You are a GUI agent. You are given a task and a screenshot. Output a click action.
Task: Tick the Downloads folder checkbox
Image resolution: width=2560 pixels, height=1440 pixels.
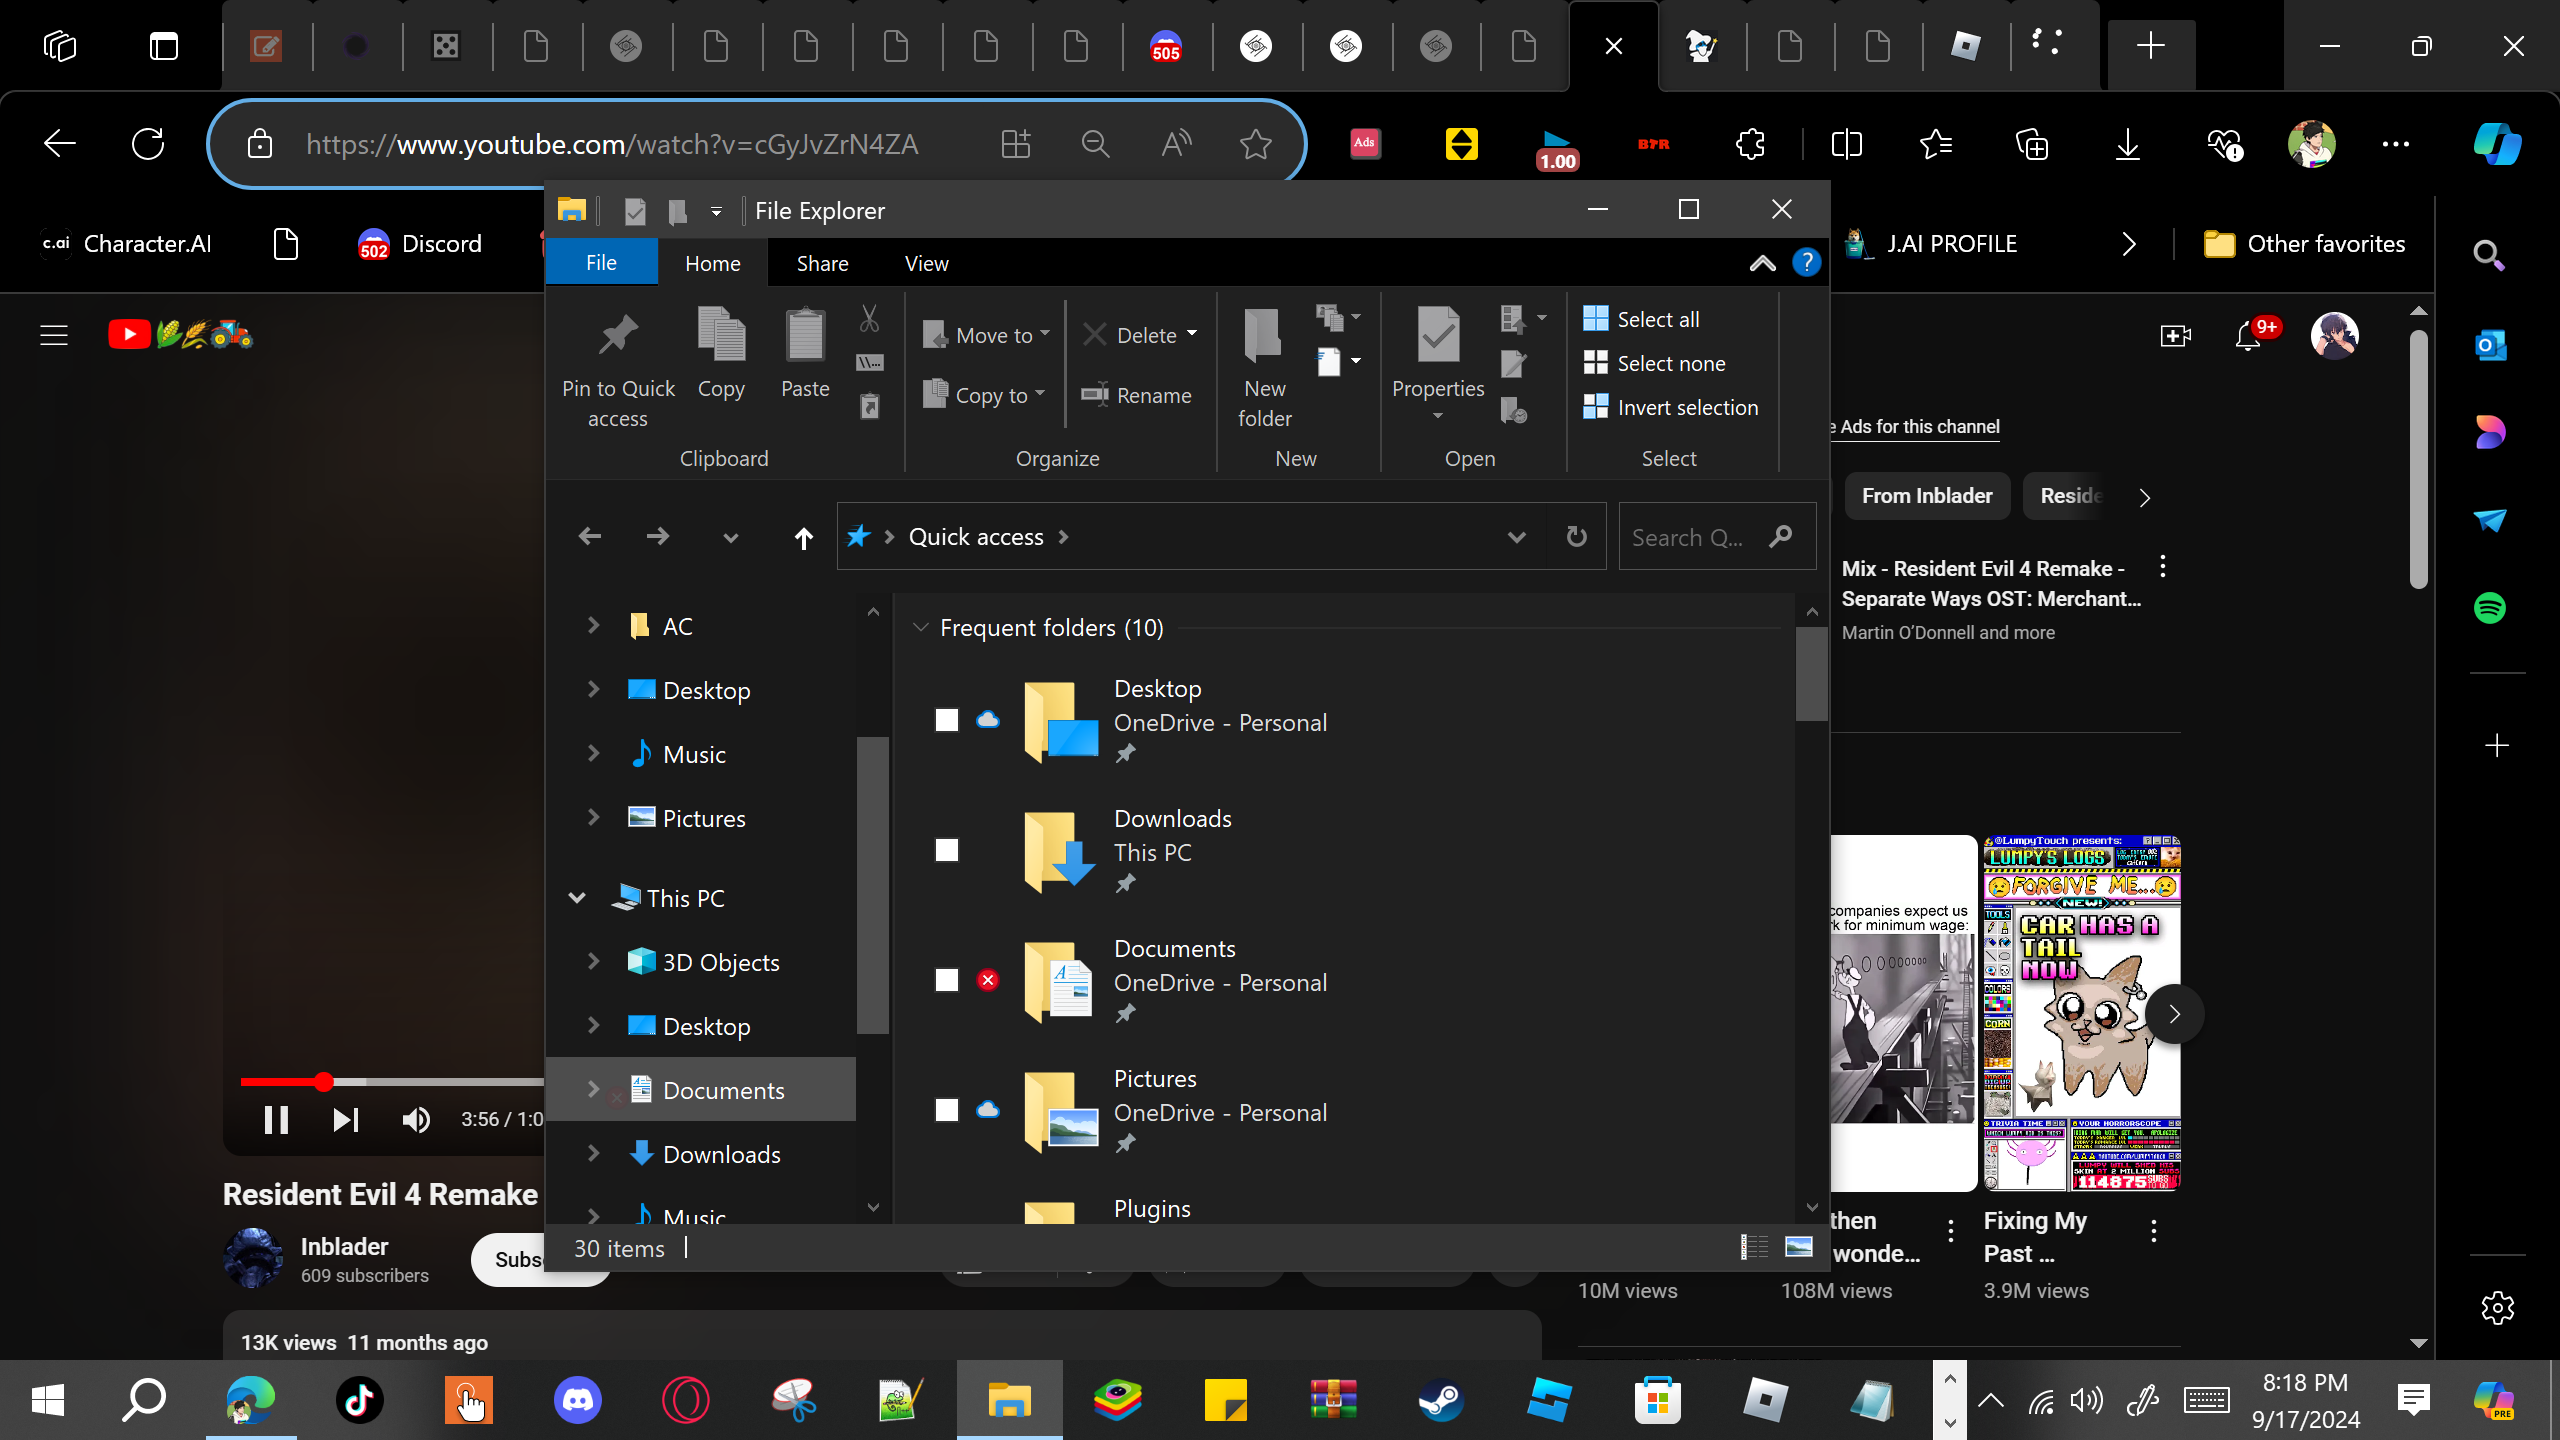(946, 850)
